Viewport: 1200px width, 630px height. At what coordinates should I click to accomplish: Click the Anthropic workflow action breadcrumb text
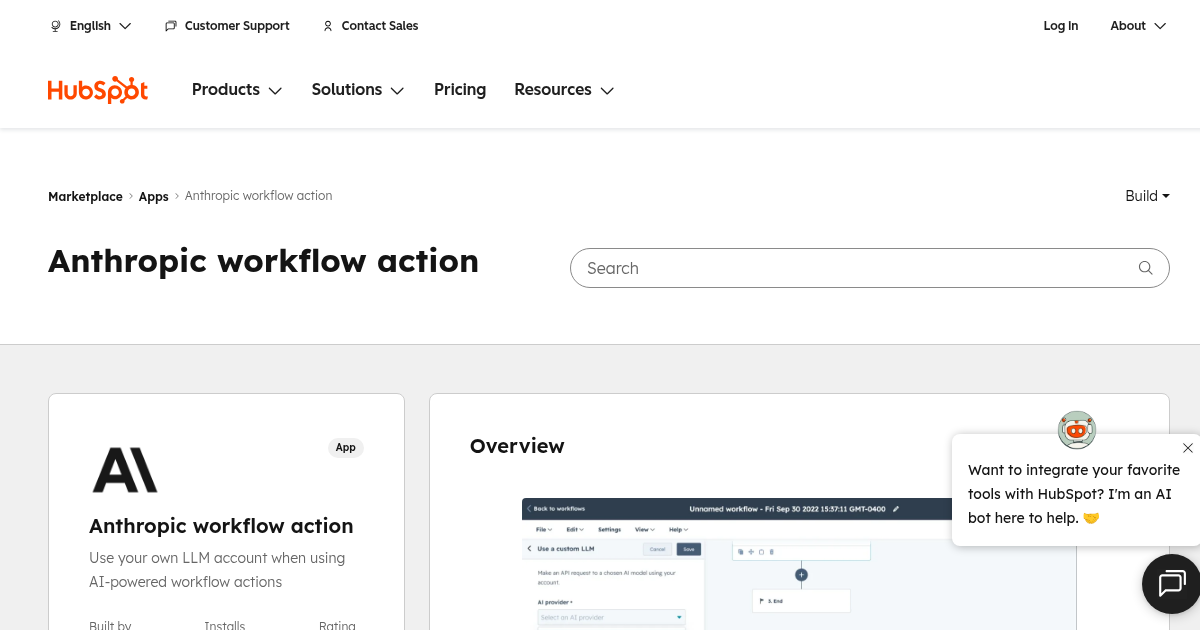(x=258, y=196)
